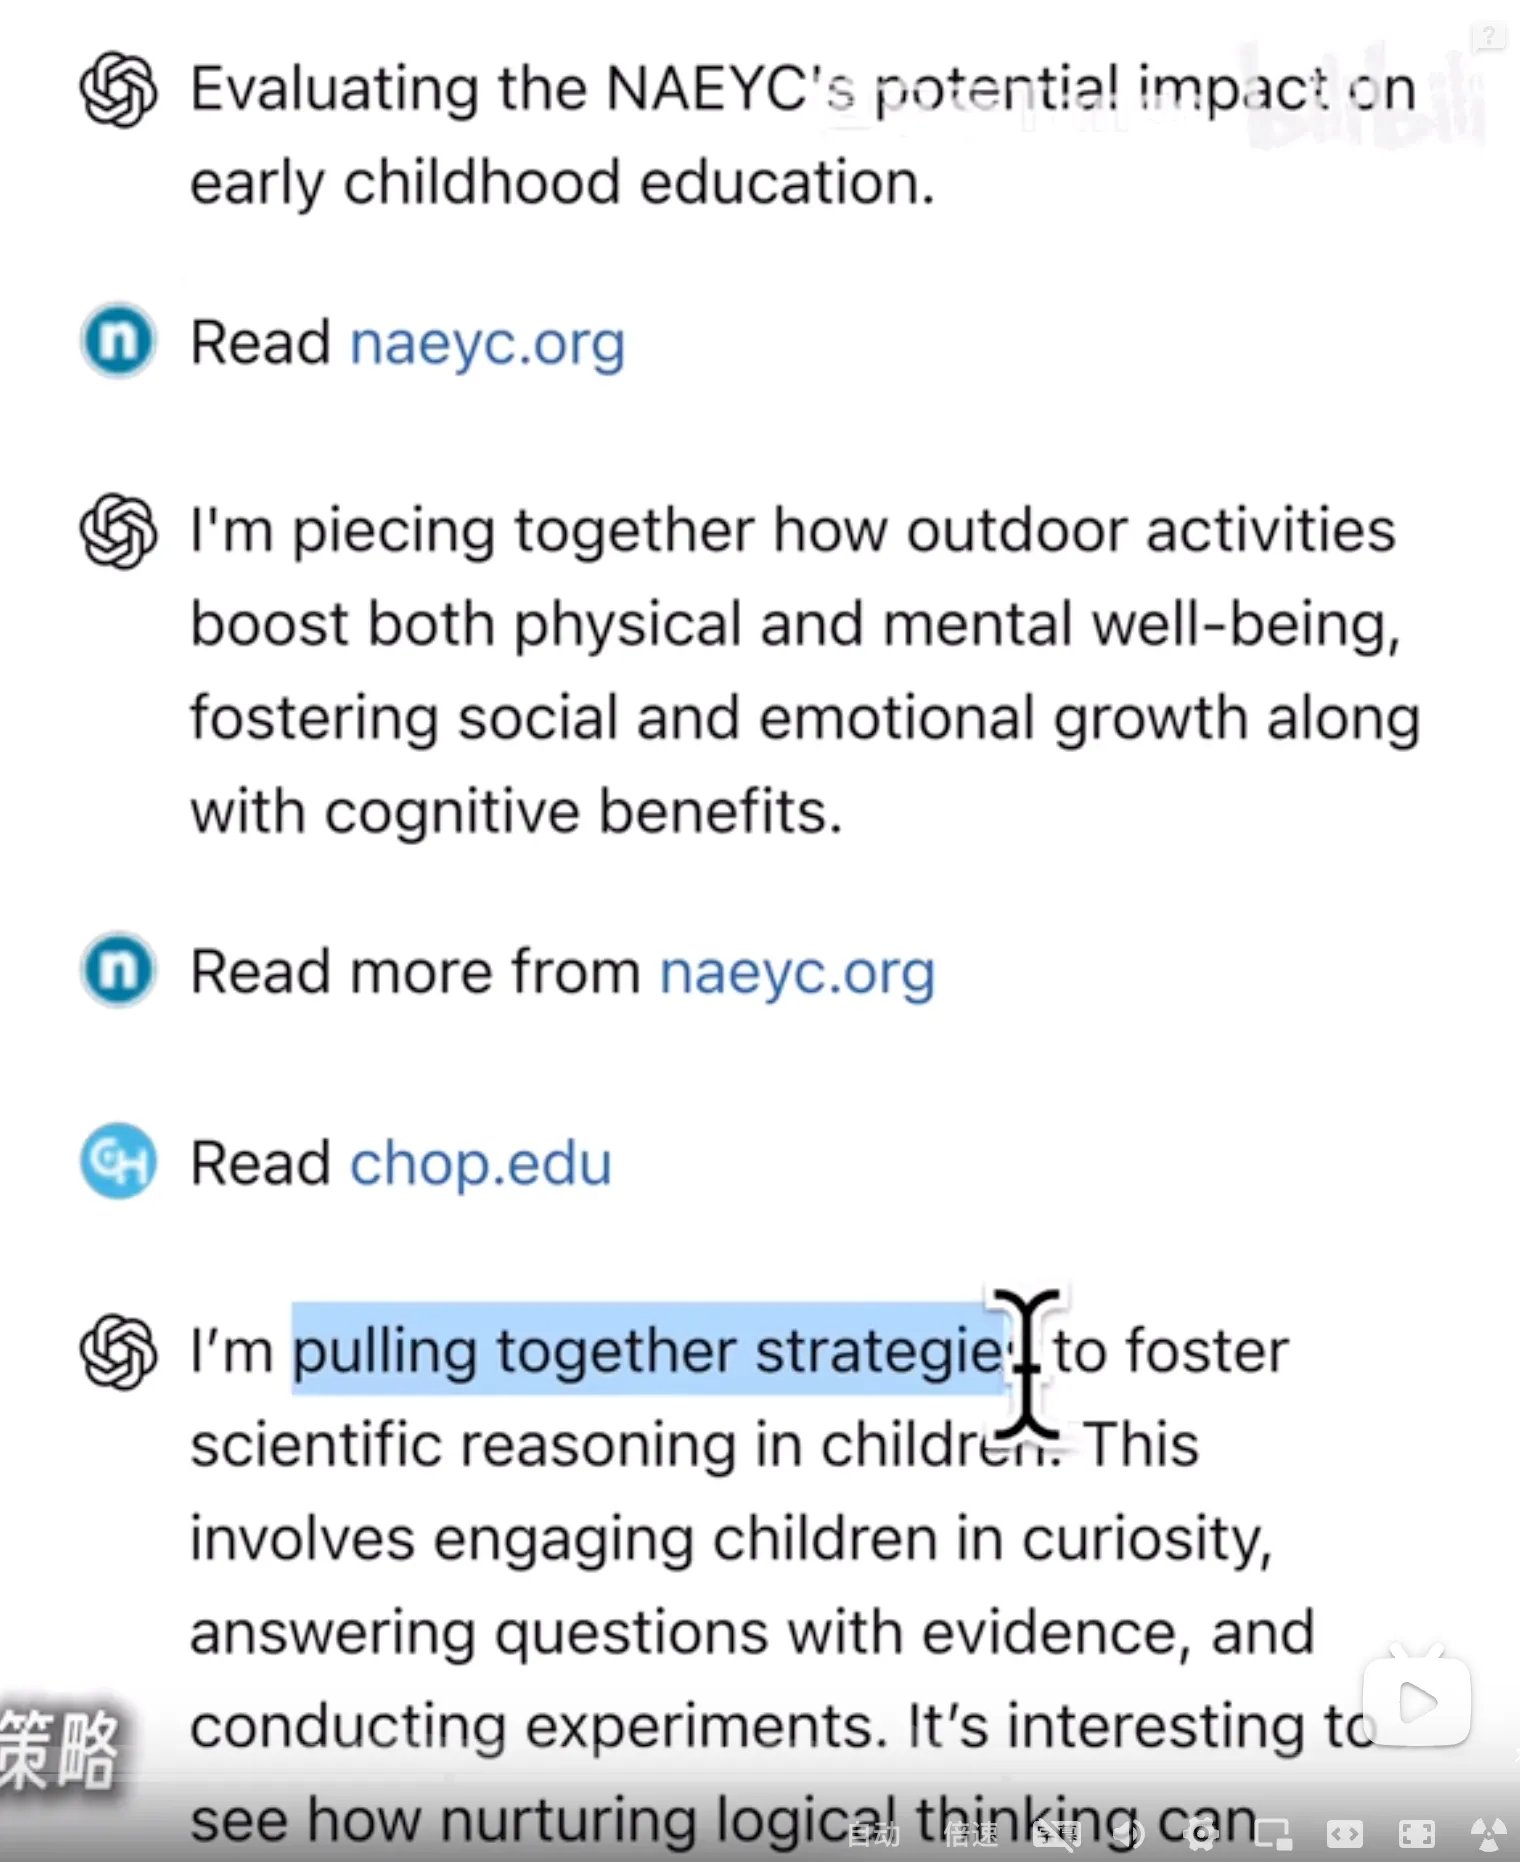Open the player settings gear
Screen dimensions: 1520x1862
pos(1200,1834)
